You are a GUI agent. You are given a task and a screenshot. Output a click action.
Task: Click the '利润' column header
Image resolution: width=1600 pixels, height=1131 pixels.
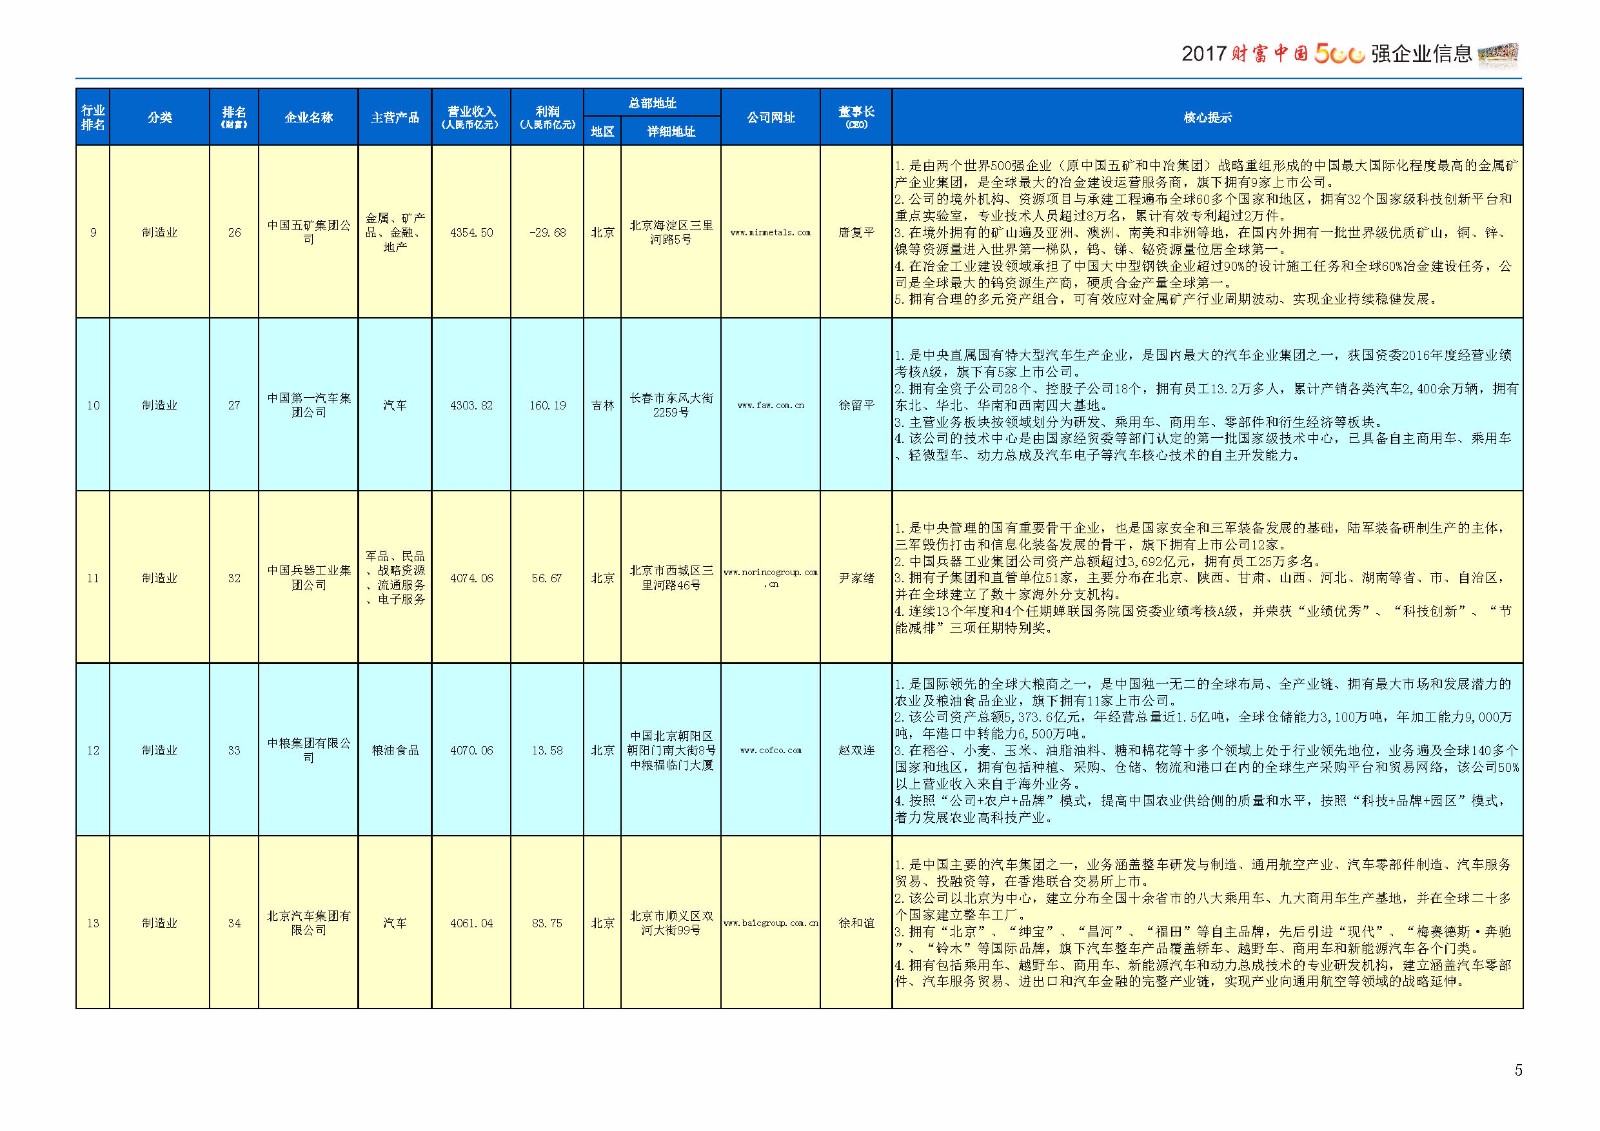pos(547,117)
